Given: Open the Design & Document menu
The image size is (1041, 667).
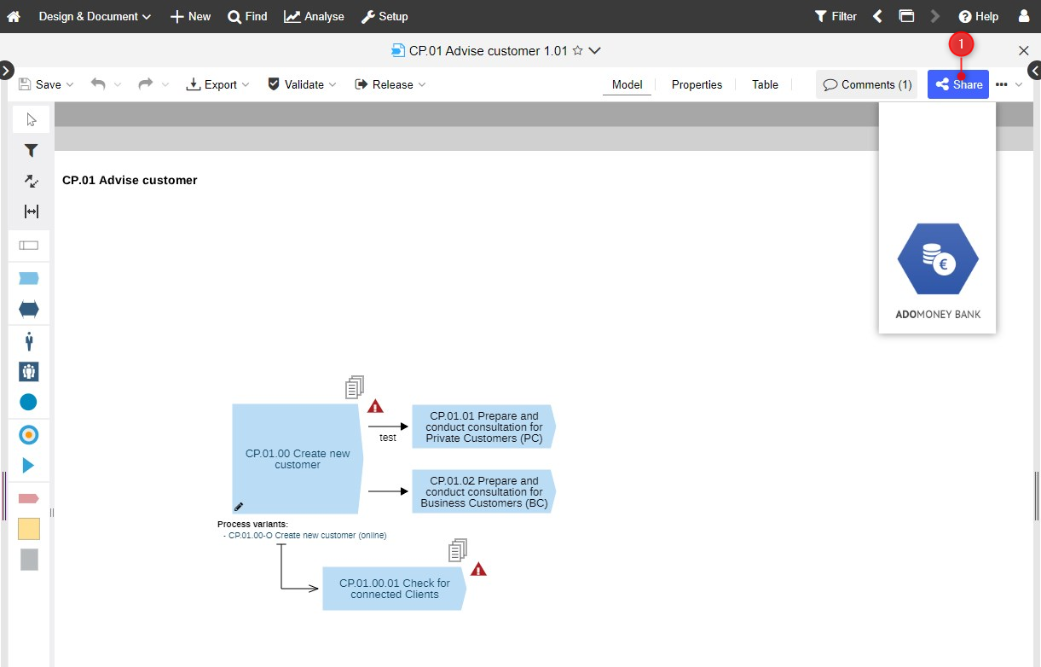Looking at the screenshot, I should click(94, 17).
